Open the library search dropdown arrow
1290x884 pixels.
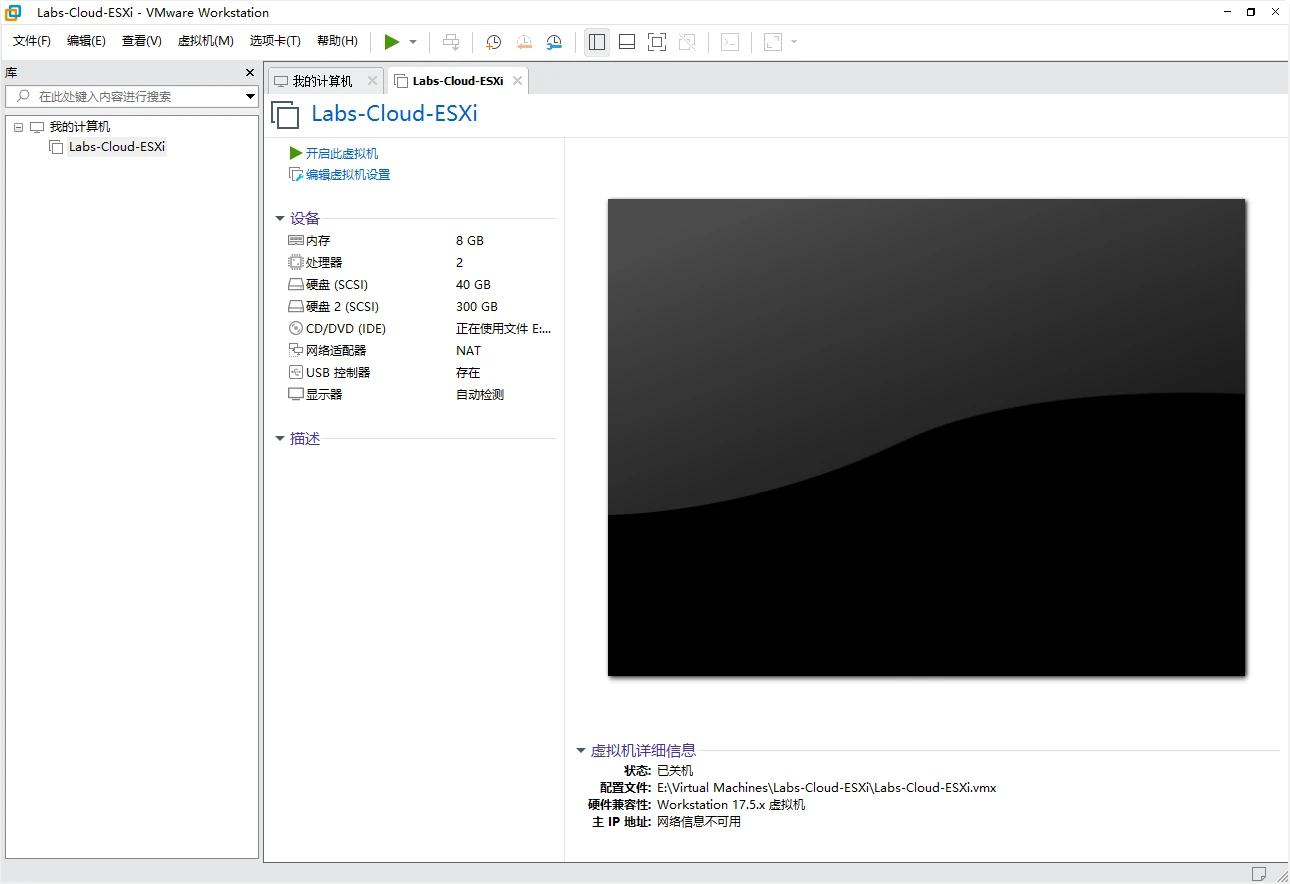point(251,97)
